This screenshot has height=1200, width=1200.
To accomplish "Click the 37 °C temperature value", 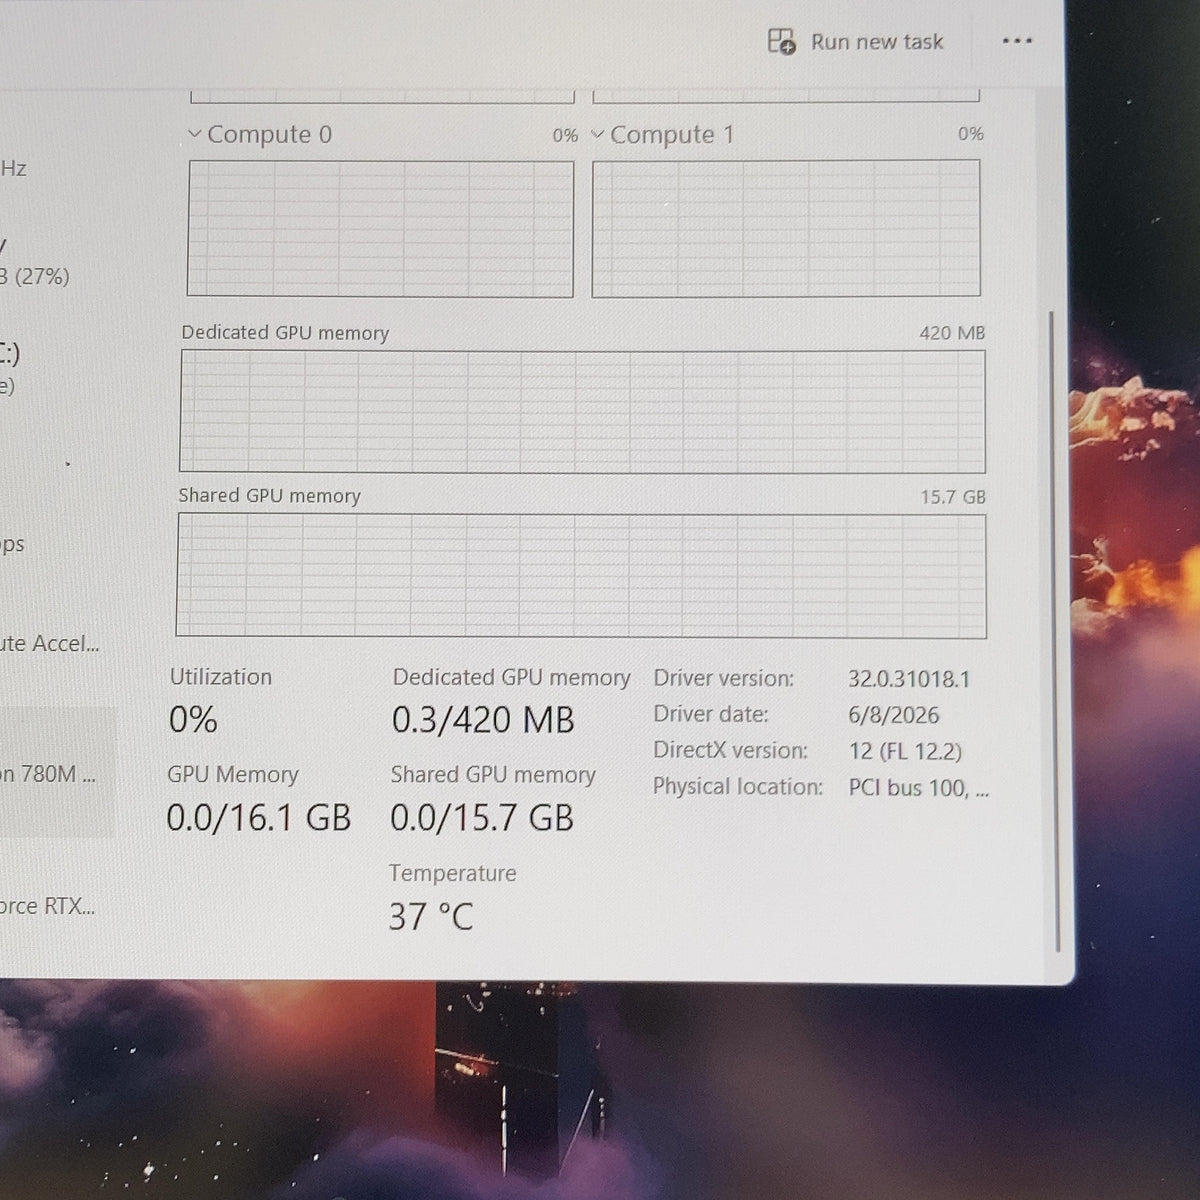I will click(431, 916).
